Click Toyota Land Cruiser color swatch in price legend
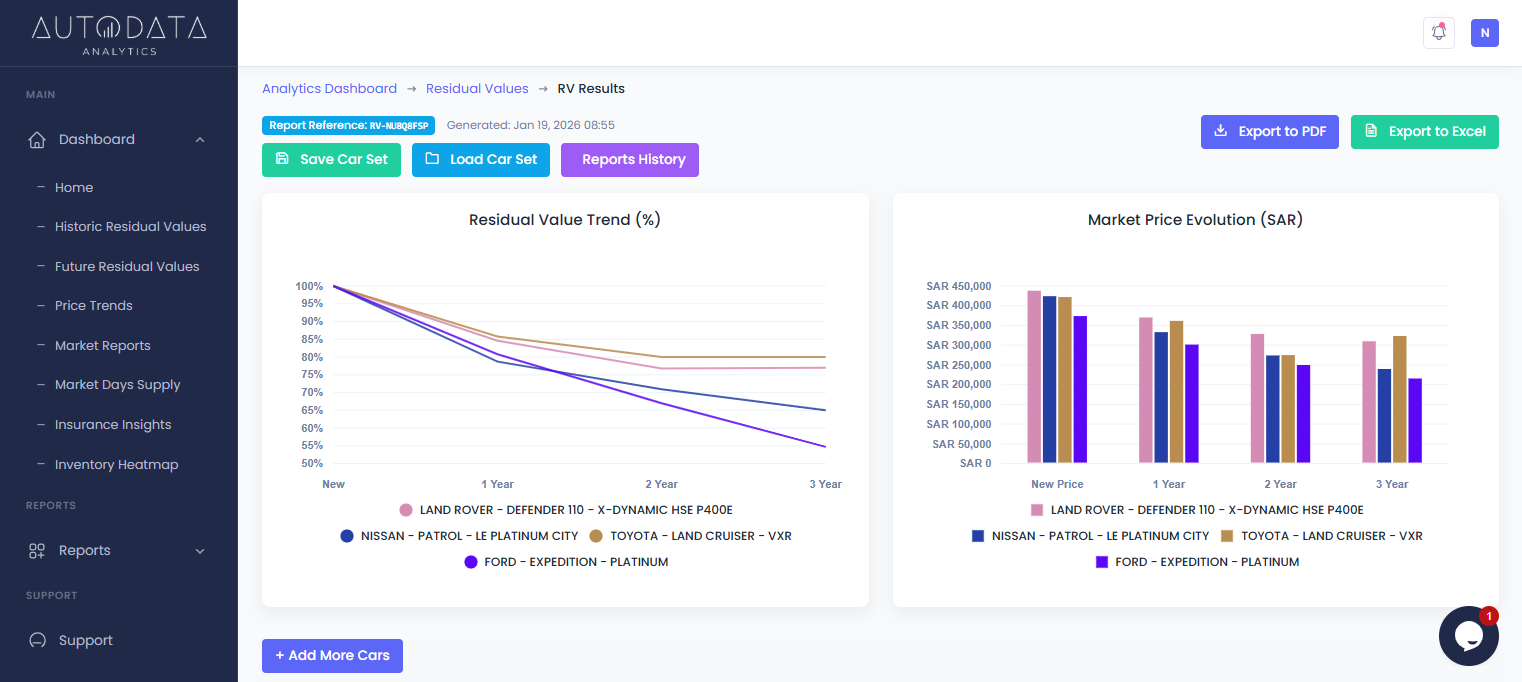 pos(1228,536)
